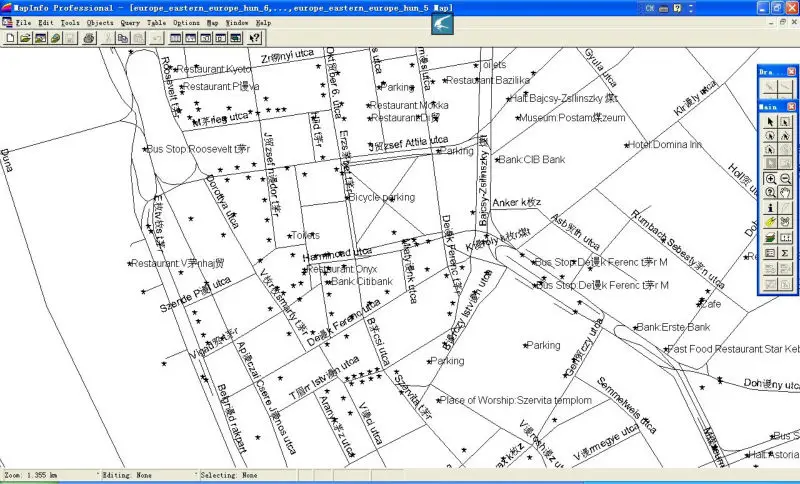The height and width of the screenshot is (484, 800).
Task: Activate the Info tool
Action: pyautogui.click(x=770, y=208)
